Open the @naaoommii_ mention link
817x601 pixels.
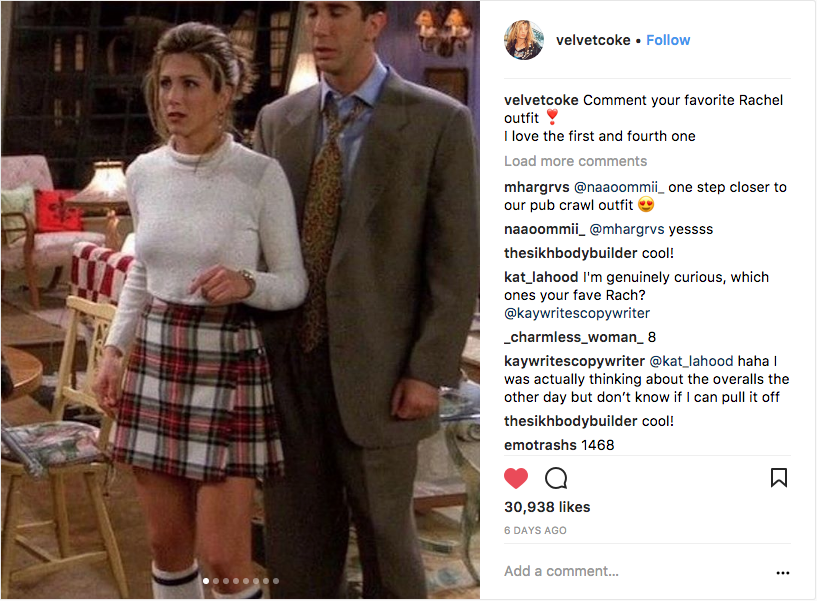click(x=619, y=187)
